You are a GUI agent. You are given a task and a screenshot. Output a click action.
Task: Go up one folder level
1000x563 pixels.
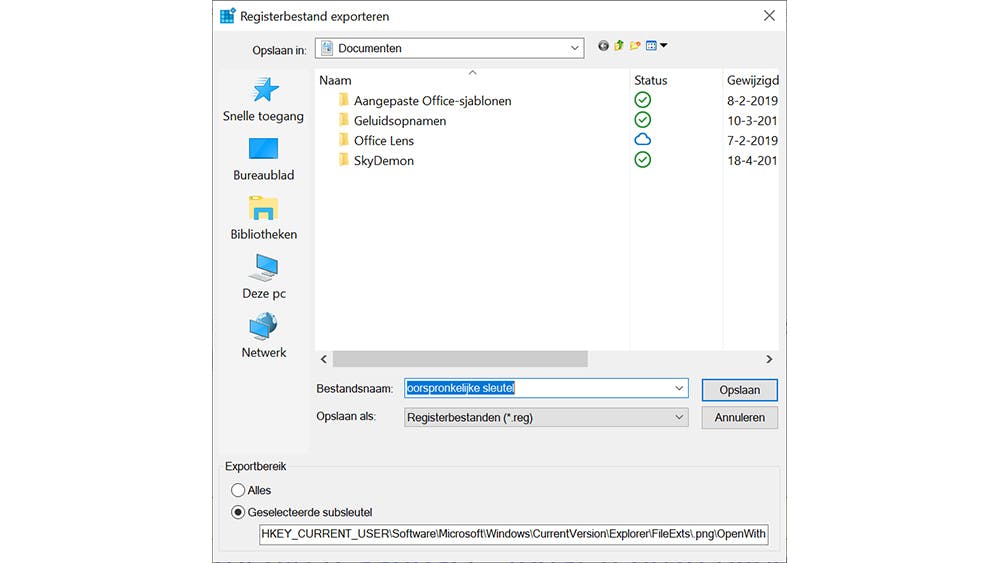[619, 45]
